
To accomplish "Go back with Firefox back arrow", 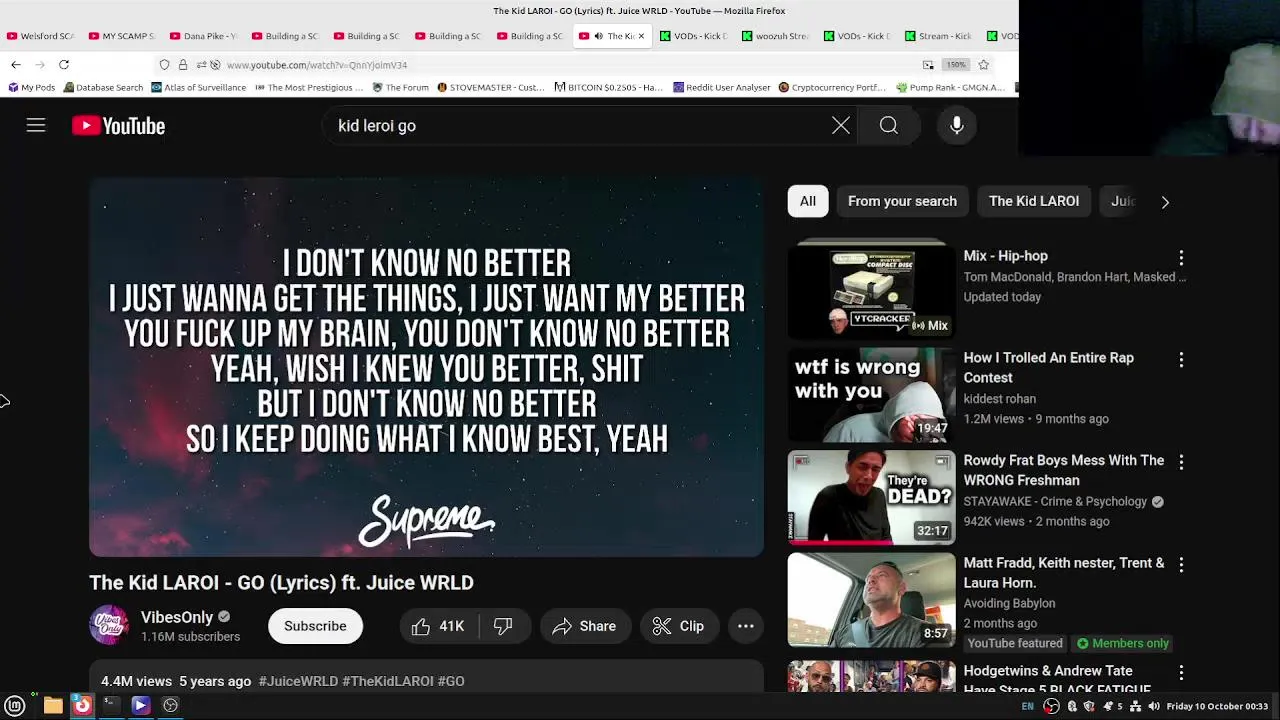I will tap(16, 65).
